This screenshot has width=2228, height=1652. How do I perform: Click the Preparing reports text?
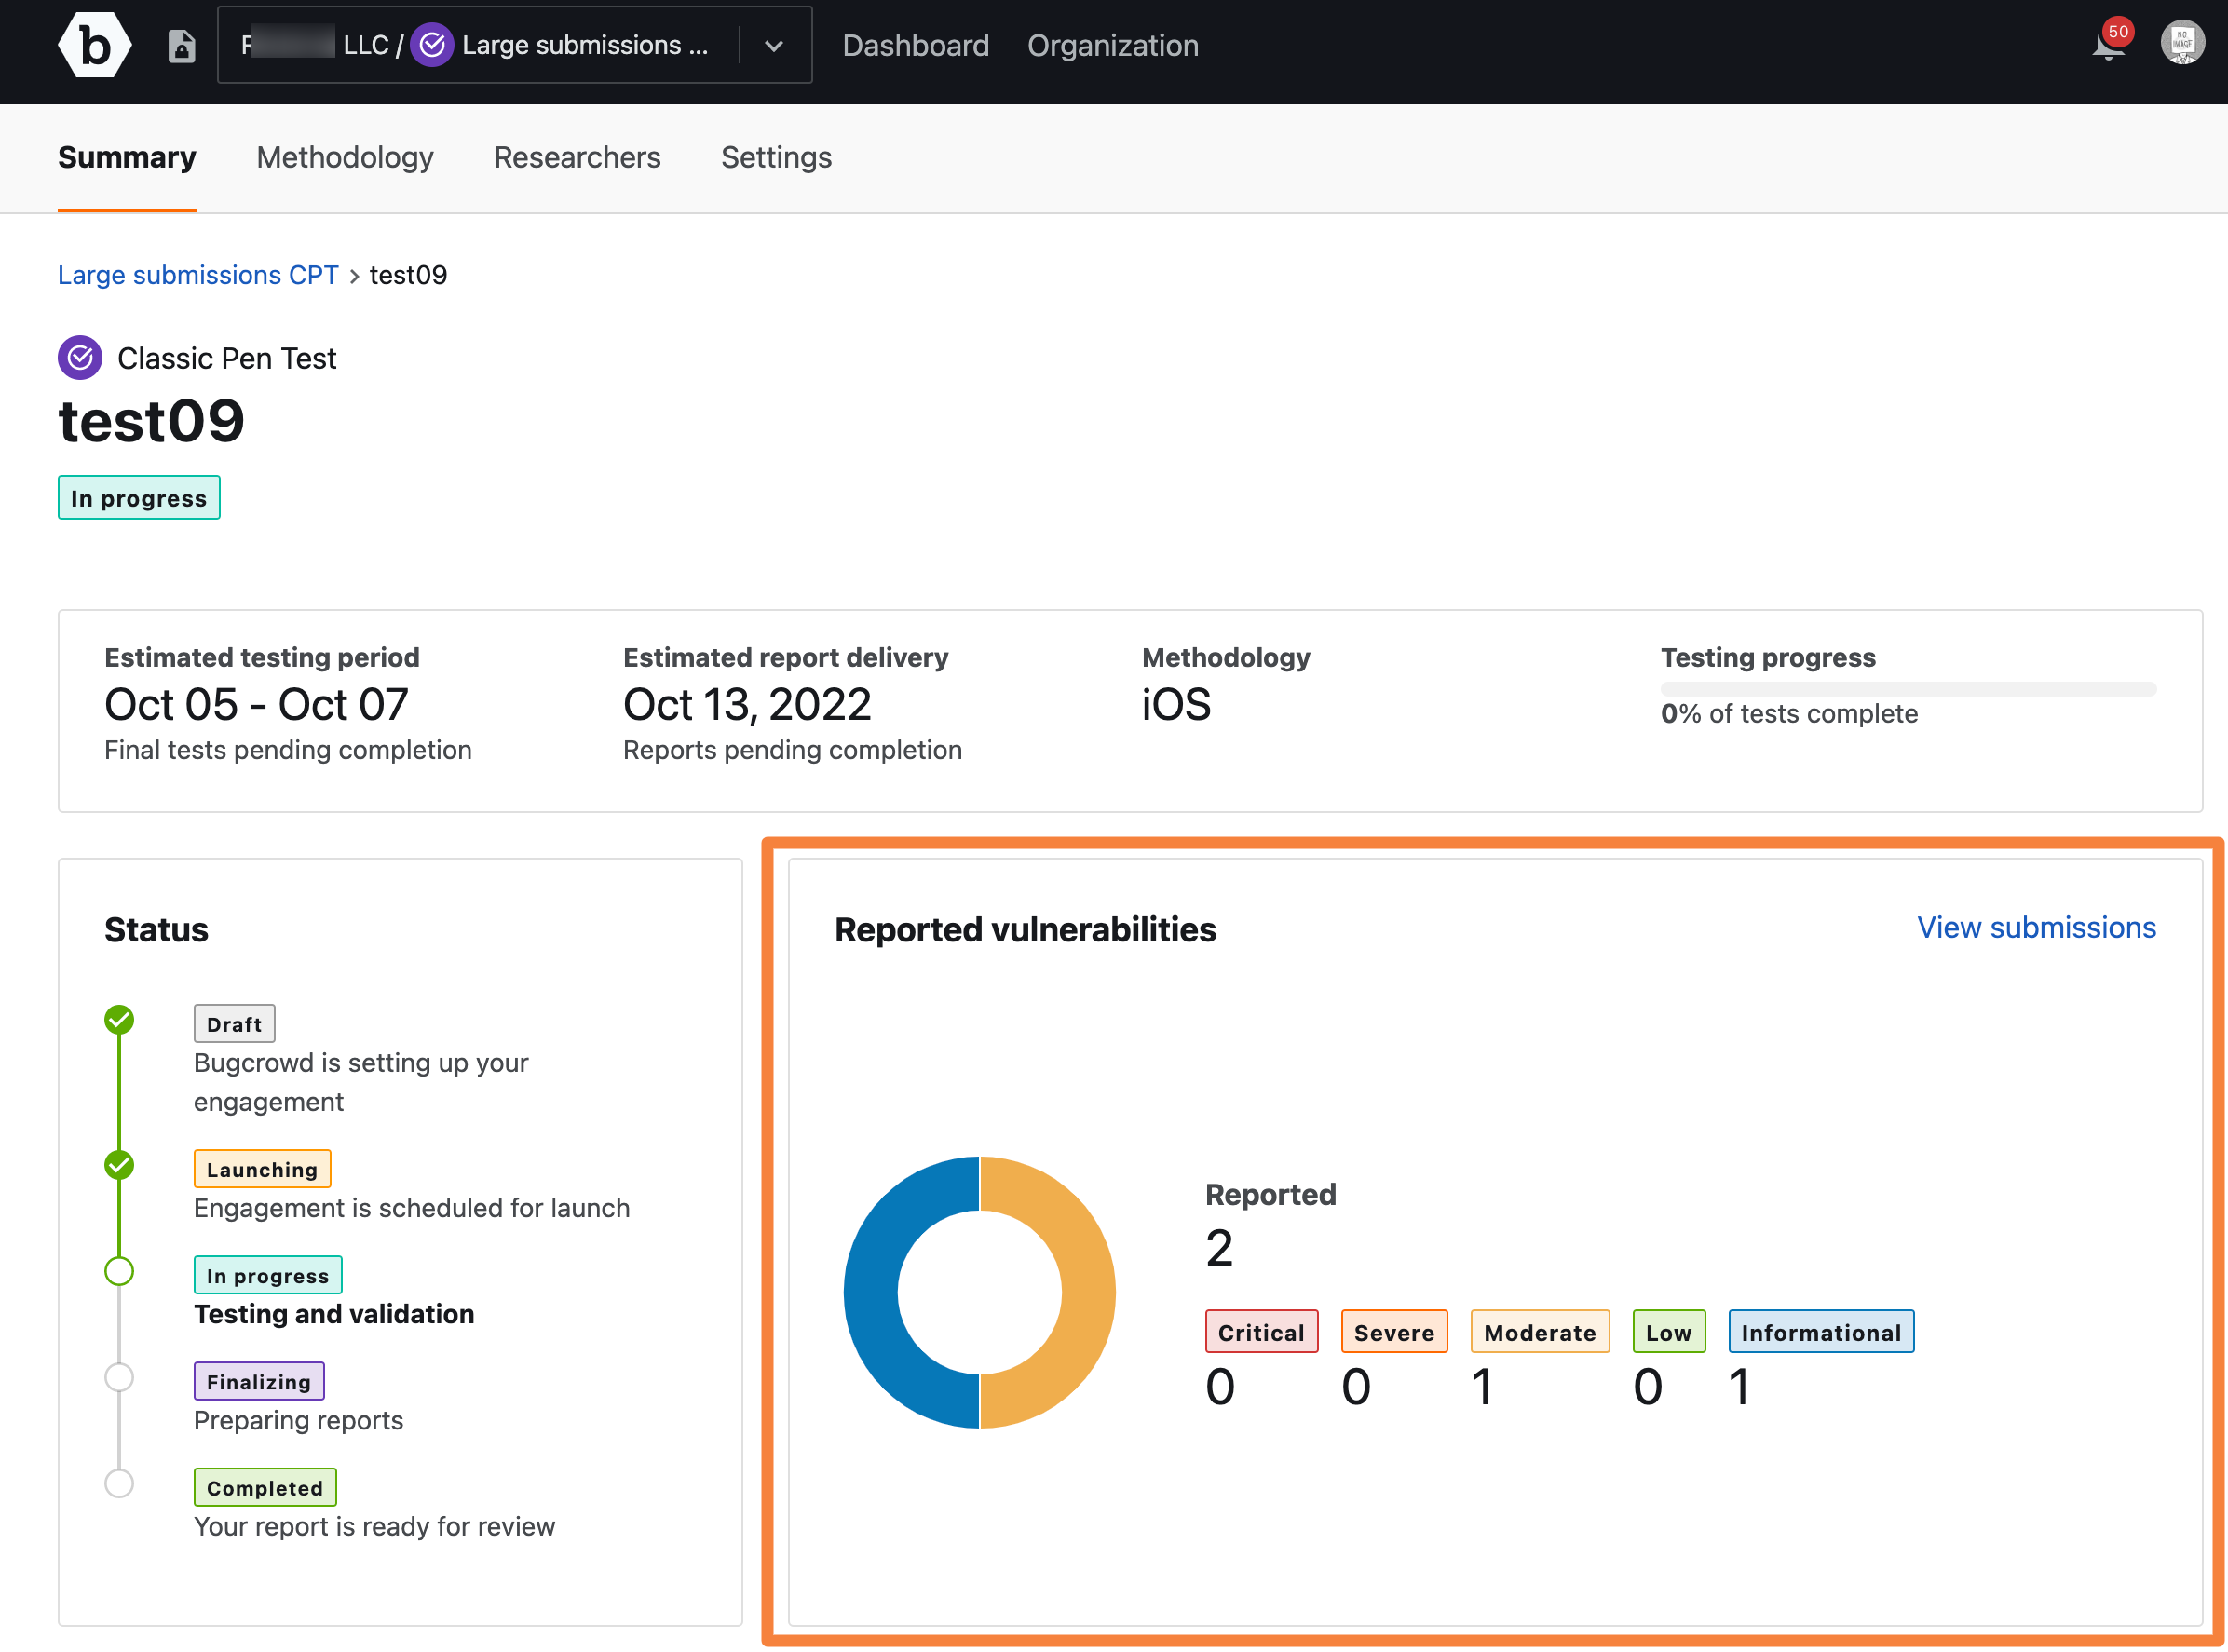pos(298,1420)
